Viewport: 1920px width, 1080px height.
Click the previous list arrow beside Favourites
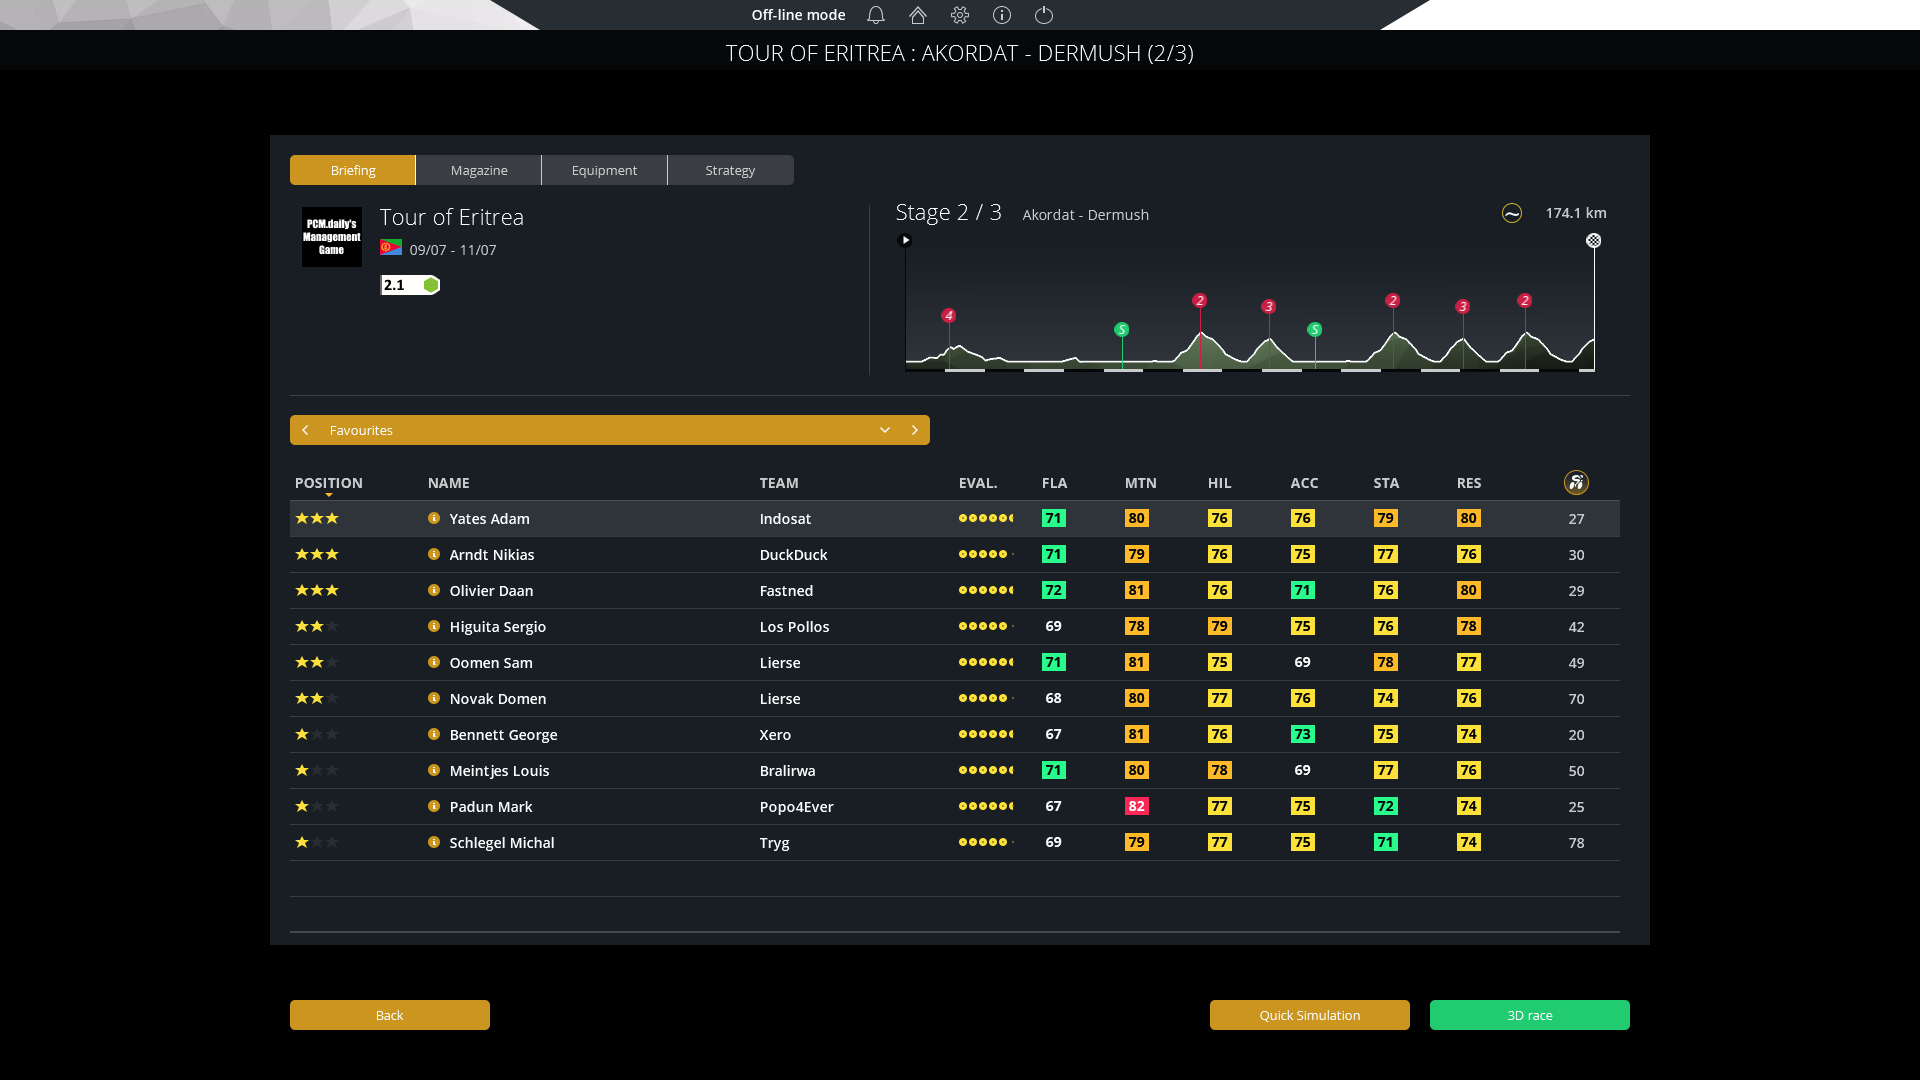(x=305, y=430)
